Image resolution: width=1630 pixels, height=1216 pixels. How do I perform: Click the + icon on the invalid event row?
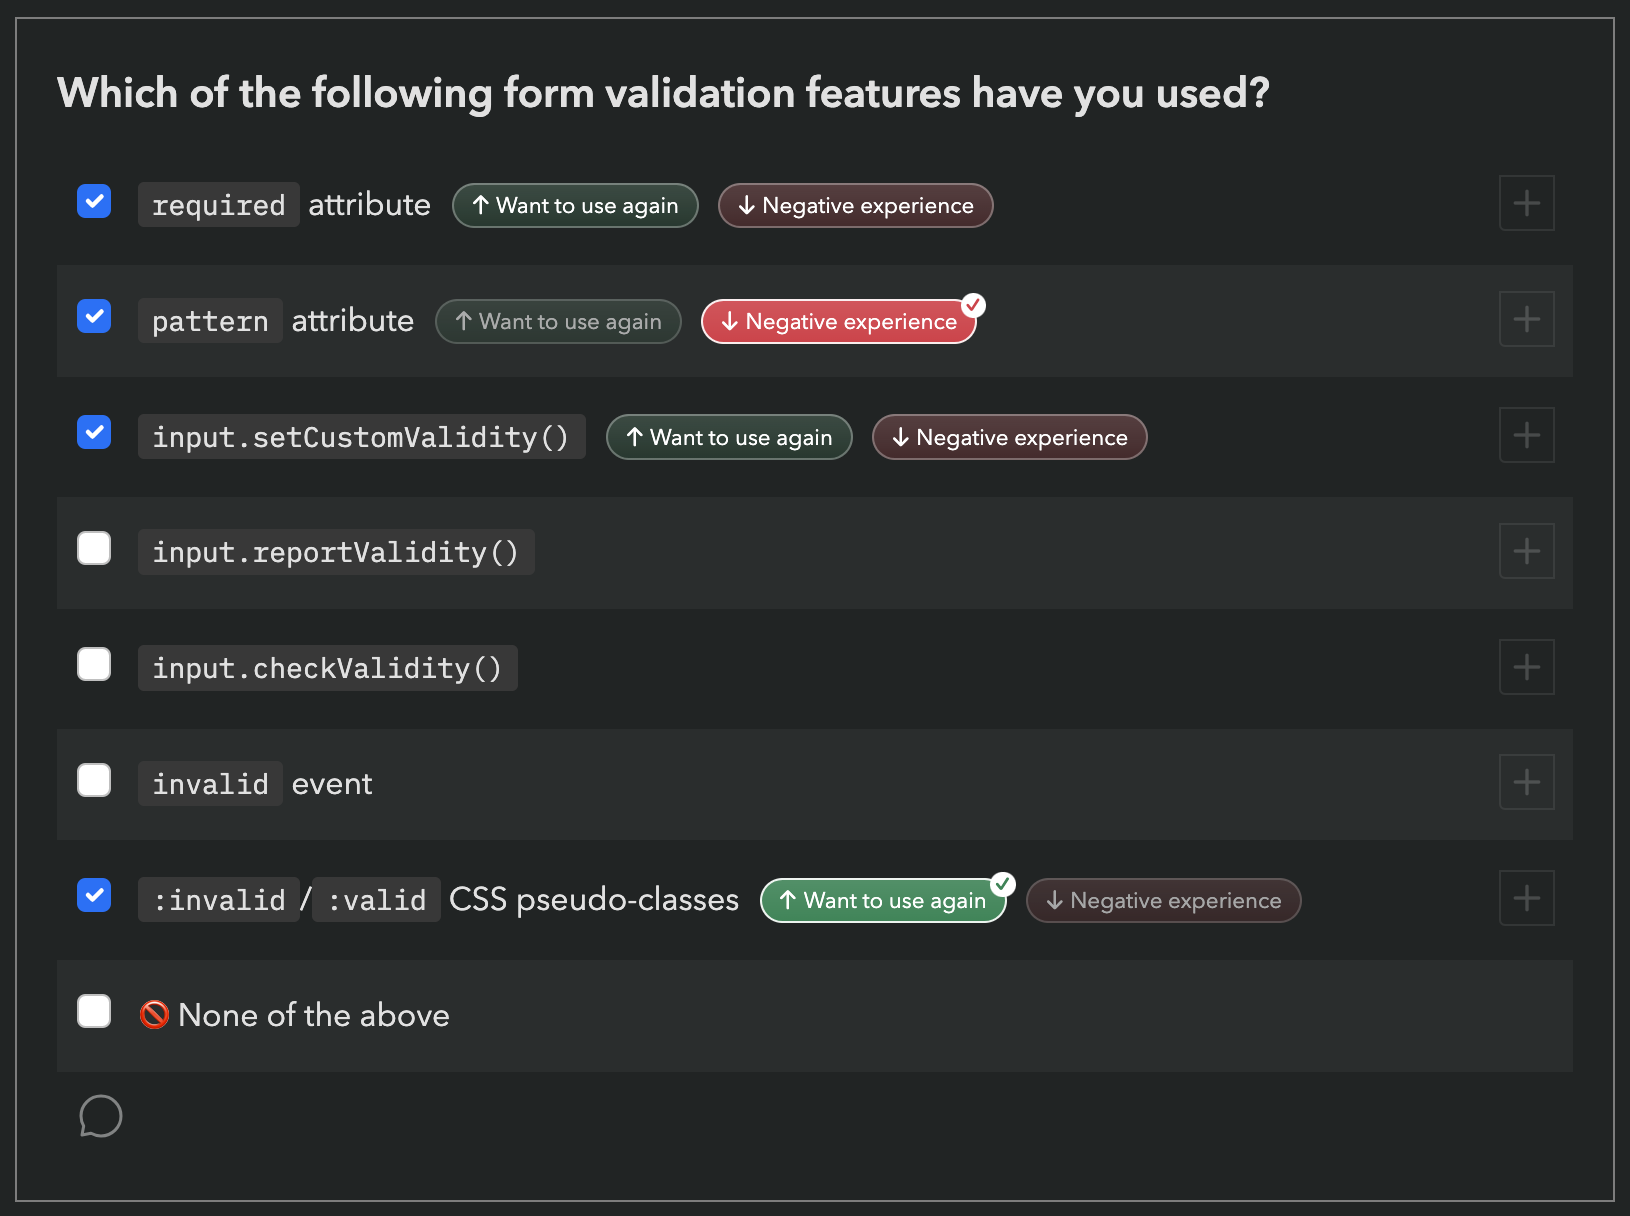coord(1526,782)
